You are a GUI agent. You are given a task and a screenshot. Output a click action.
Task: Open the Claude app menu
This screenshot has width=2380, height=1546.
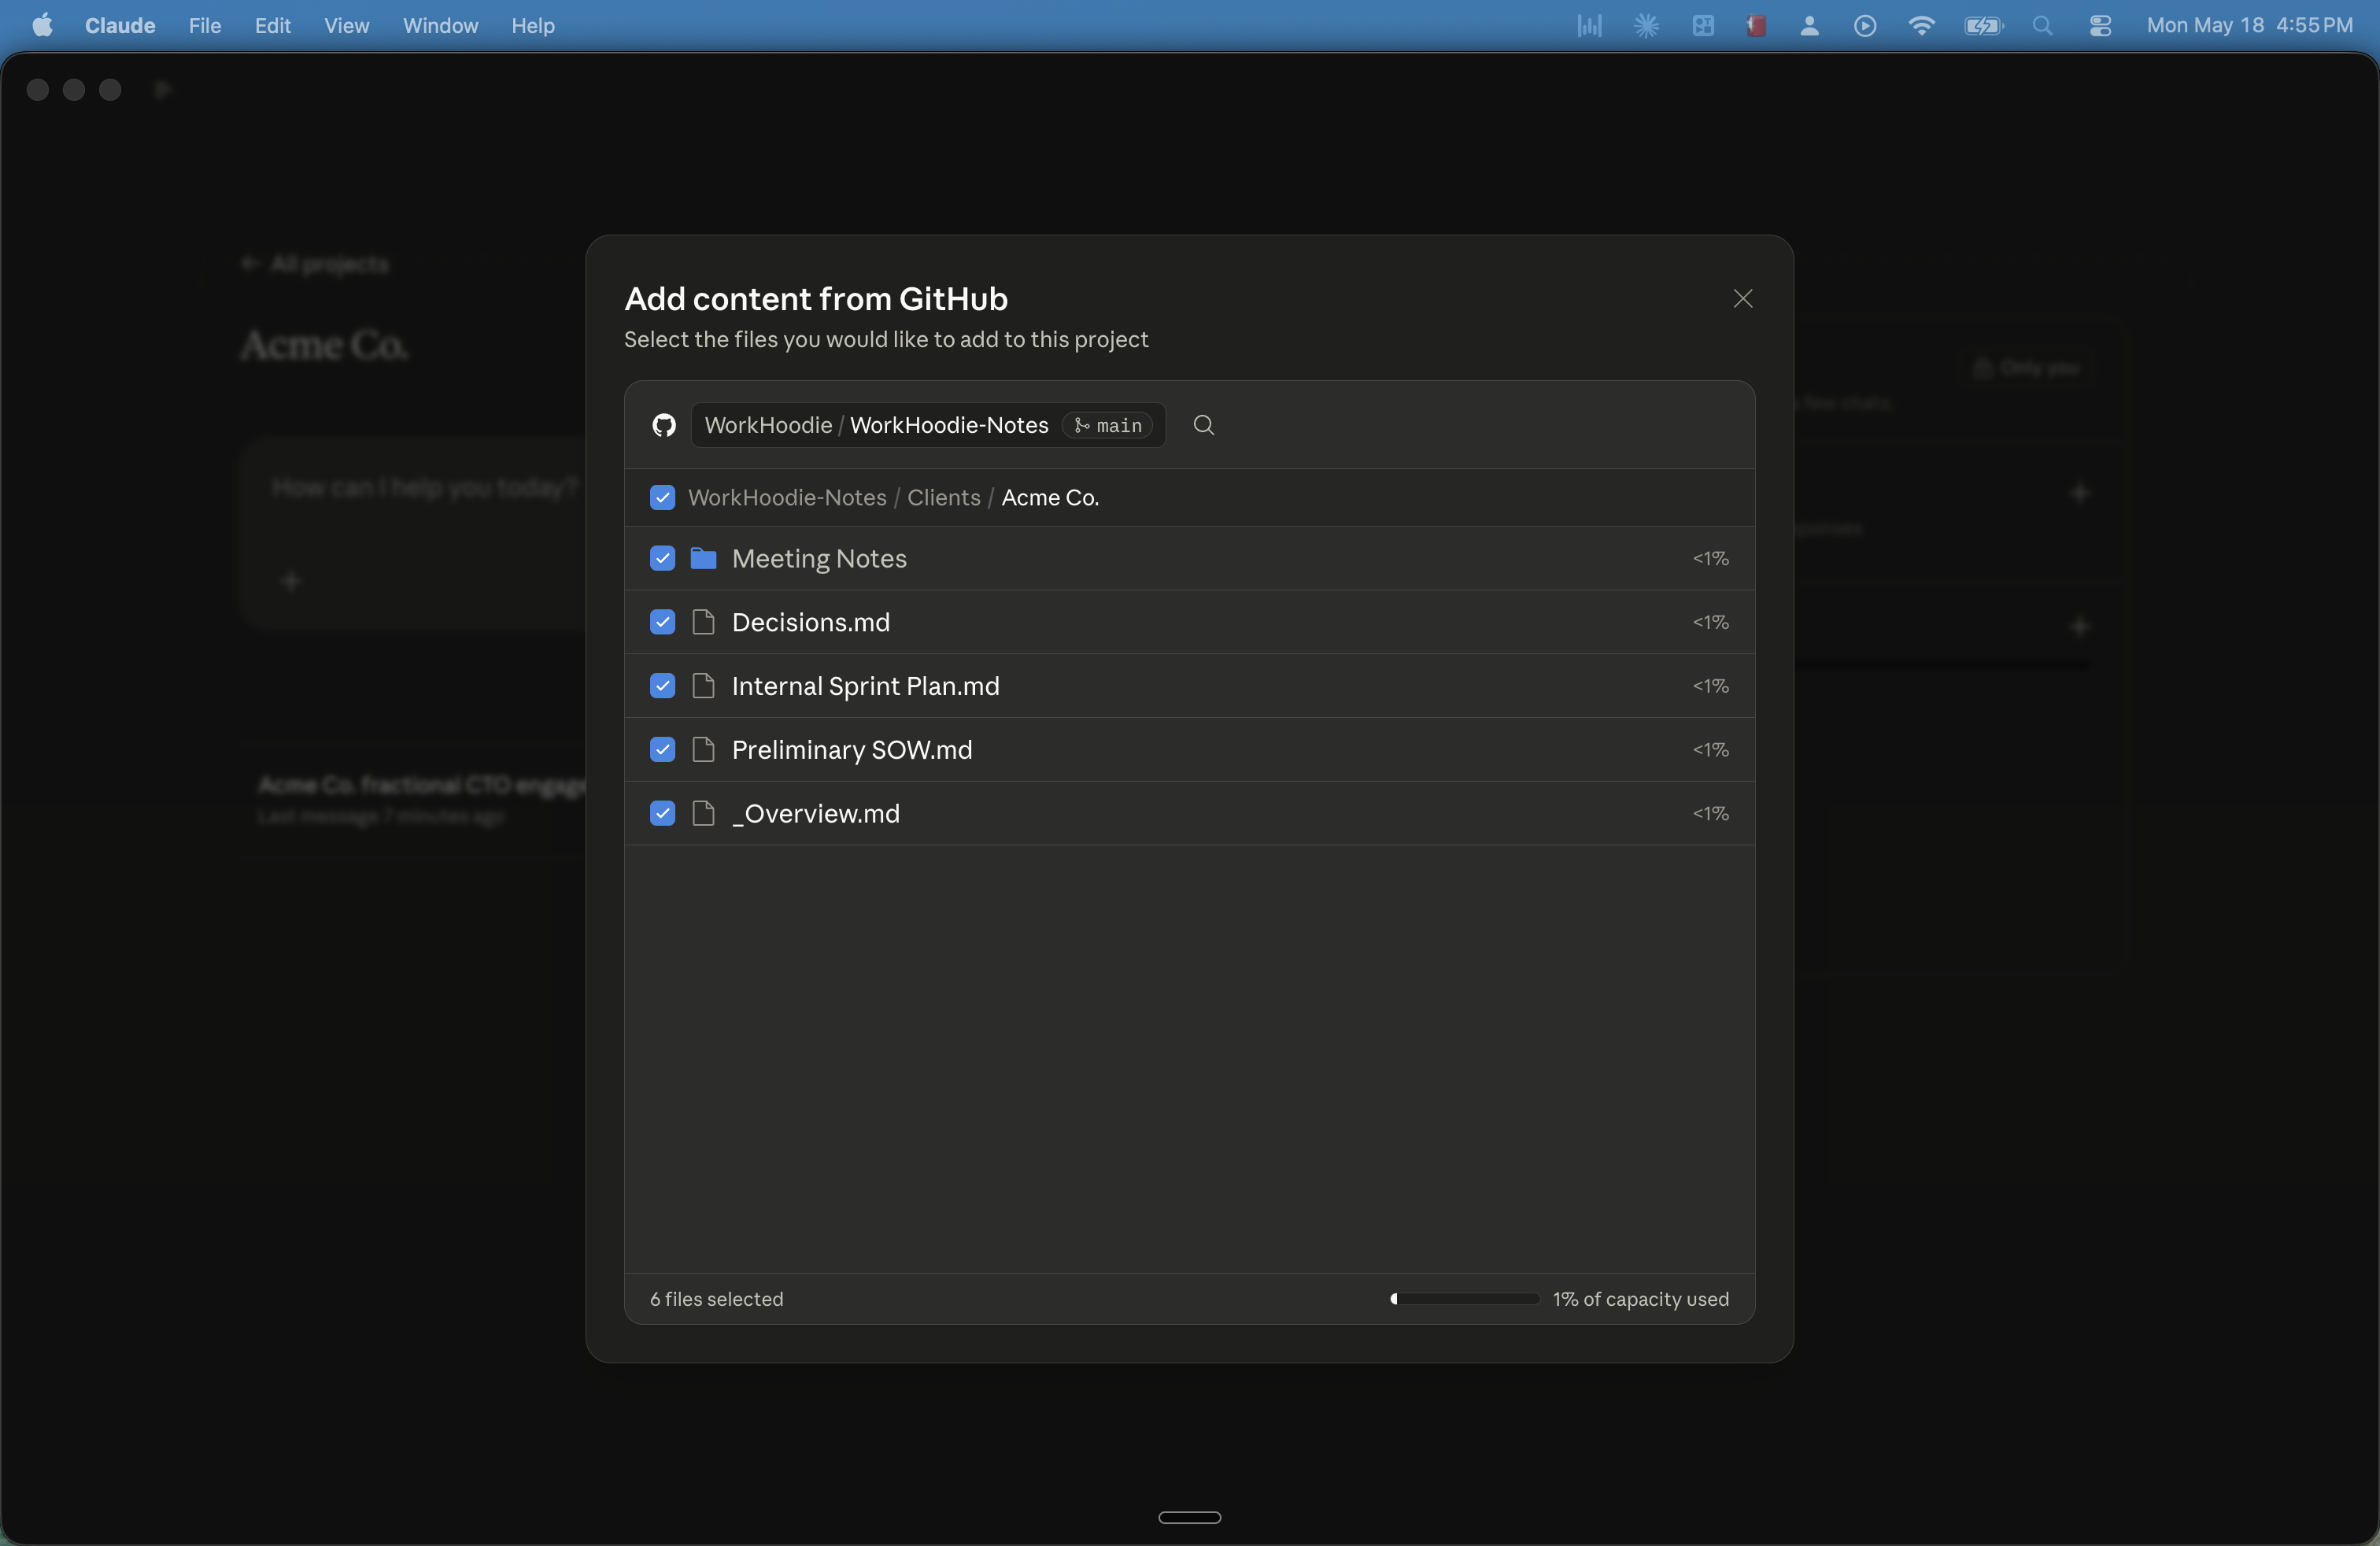120,25
